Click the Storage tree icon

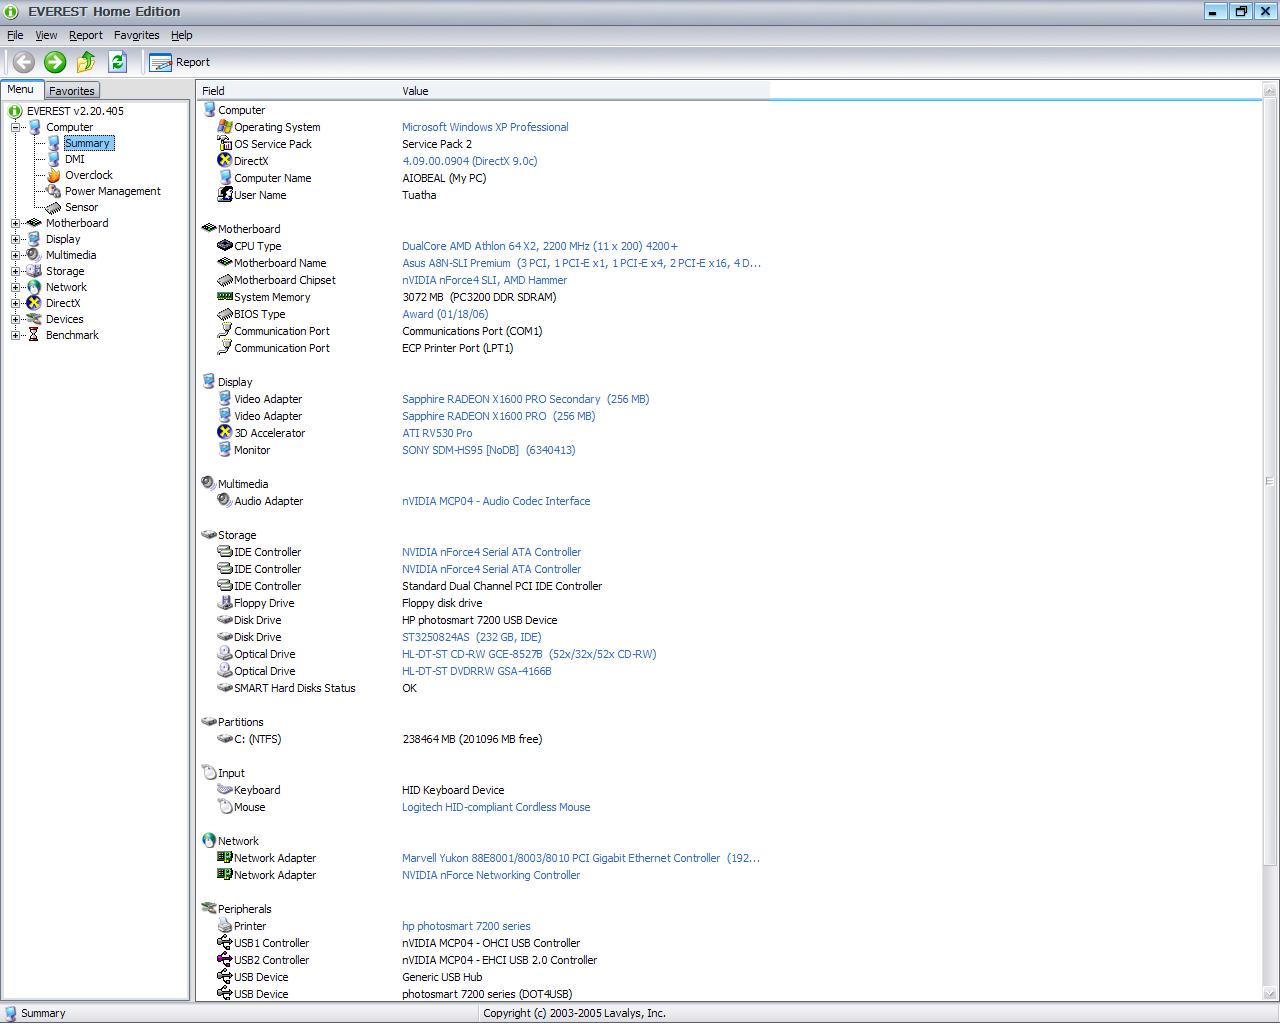[x=34, y=271]
